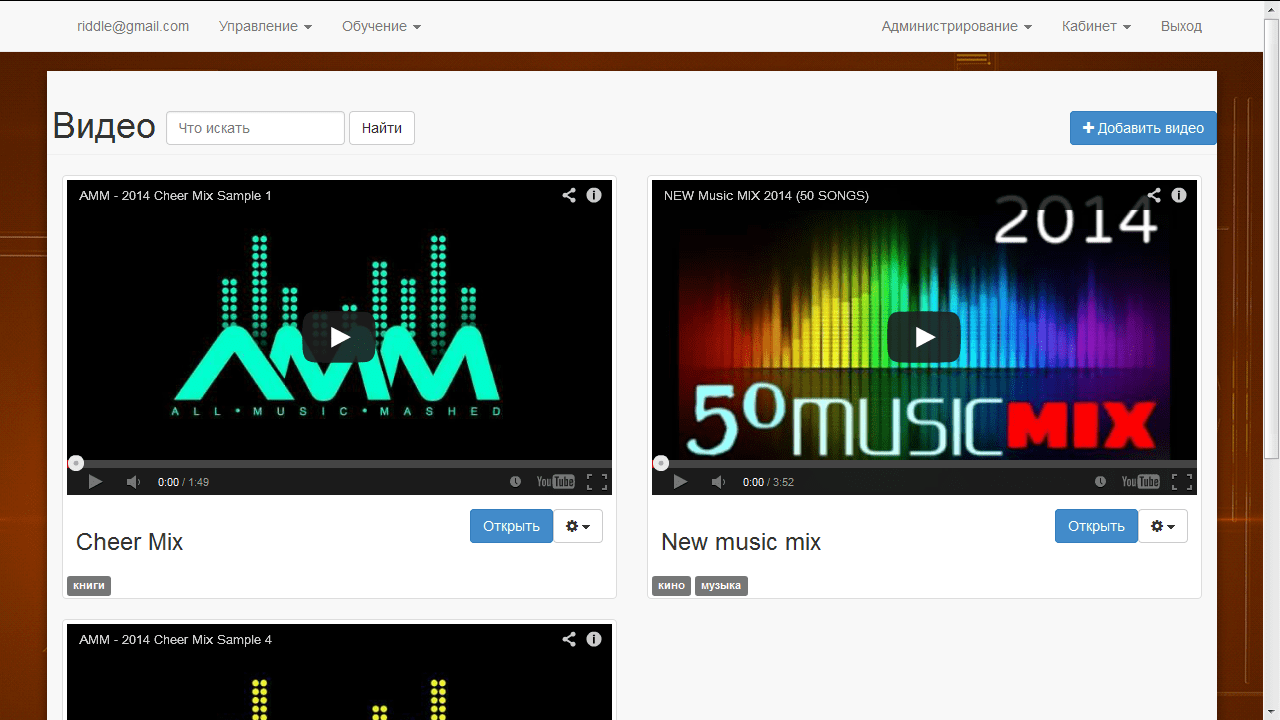Focus the Что искать search field
This screenshot has width=1280, height=720.
[255, 128]
